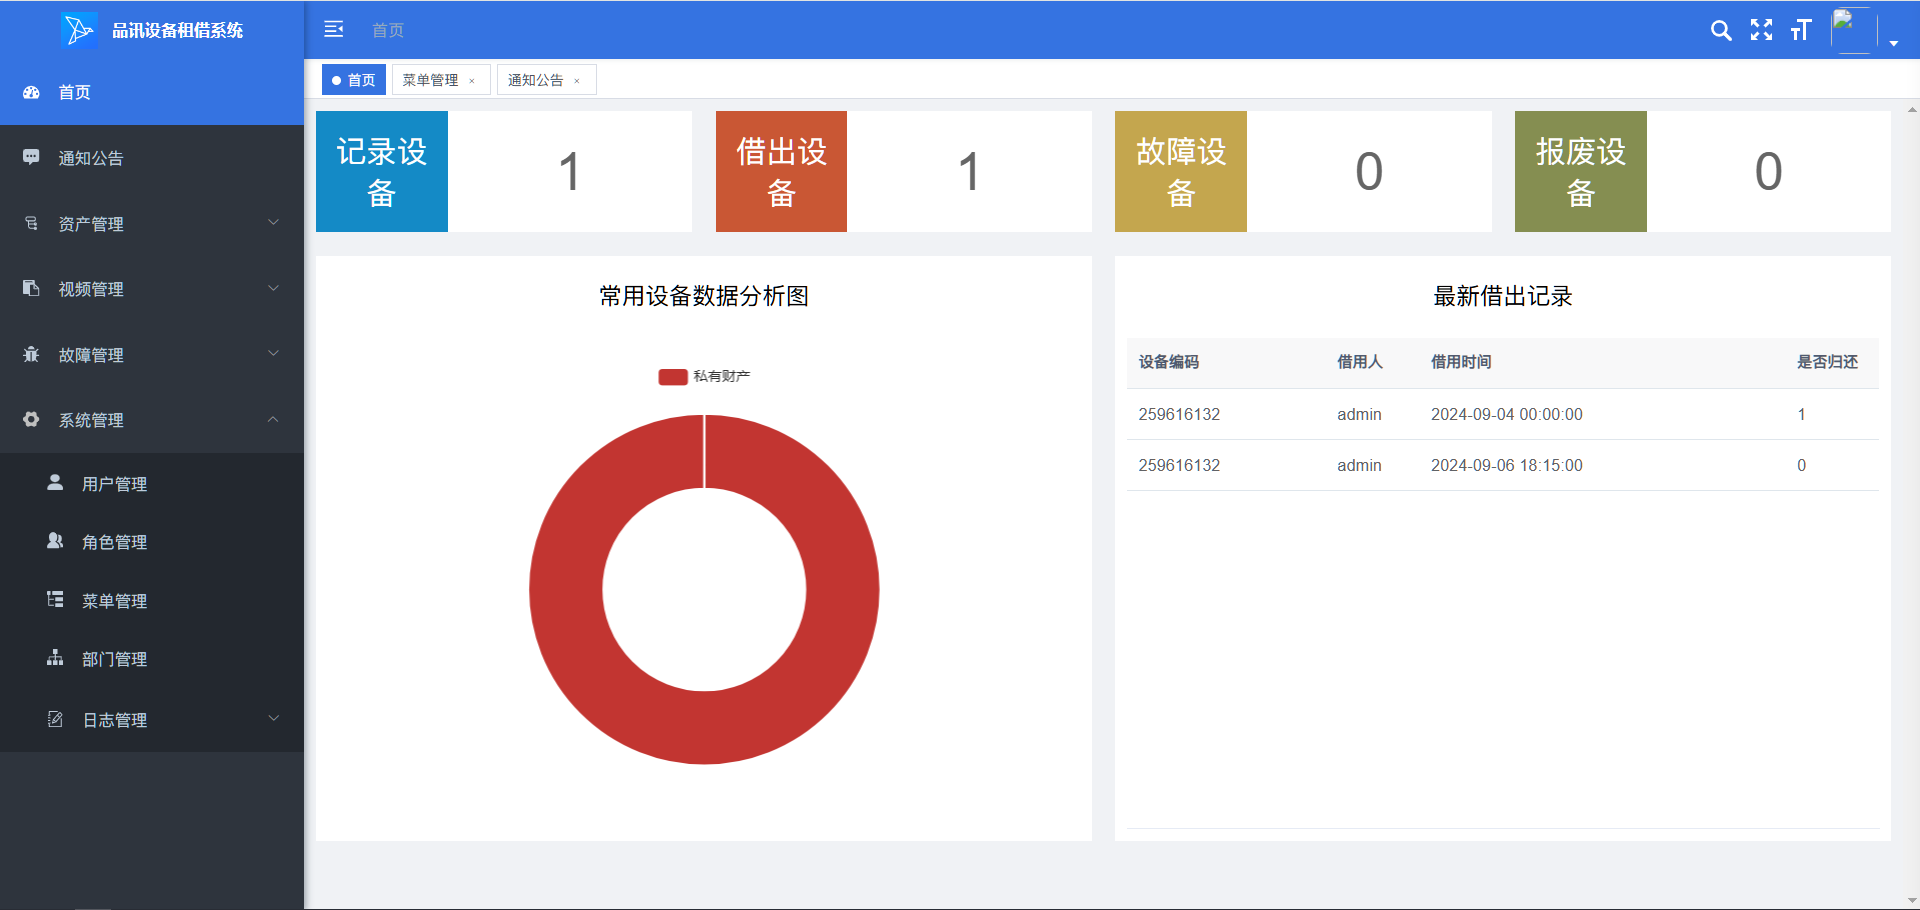The width and height of the screenshot is (1920, 910).
Task: Click the edit icon beside 日志管理
Action: pyautogui.click(x=55, y=719)
